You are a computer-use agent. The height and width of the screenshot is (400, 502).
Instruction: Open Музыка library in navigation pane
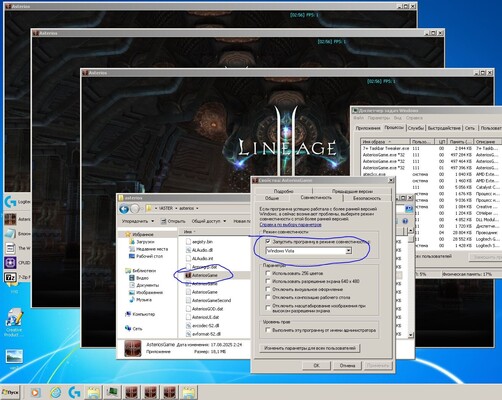[144, 300]
